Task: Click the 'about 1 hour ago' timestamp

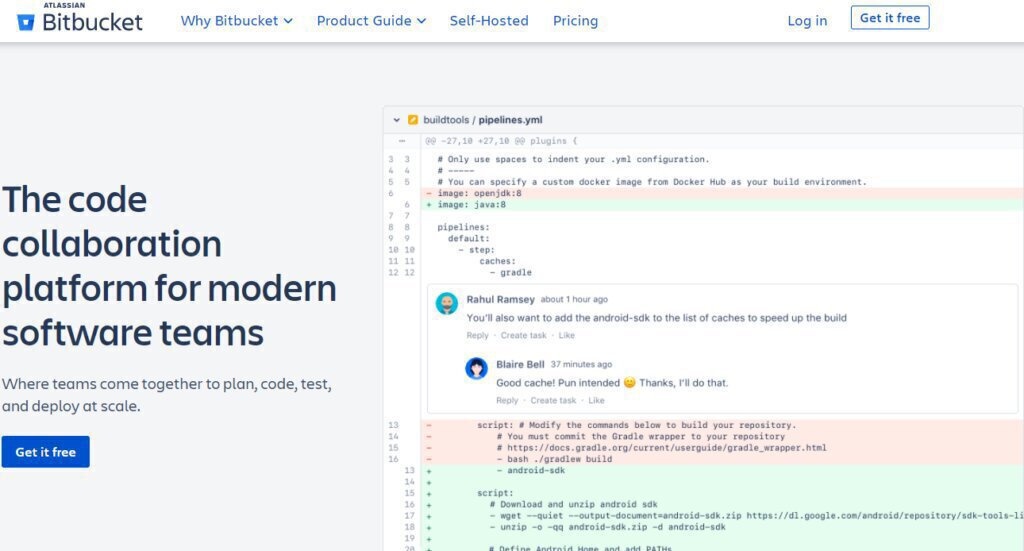Action: pyautogui.click(x=574, y=300)
